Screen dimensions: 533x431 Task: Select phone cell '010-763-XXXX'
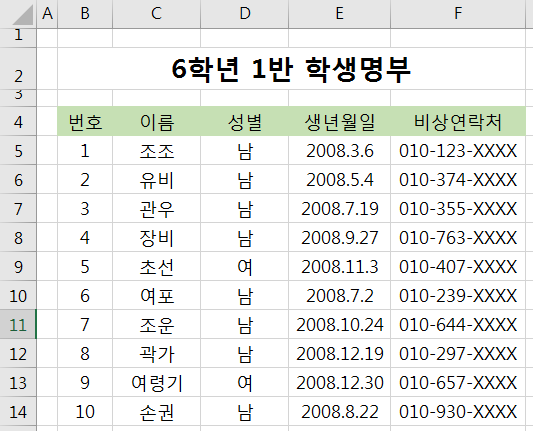pyautogui.click(x=458, y=237)
